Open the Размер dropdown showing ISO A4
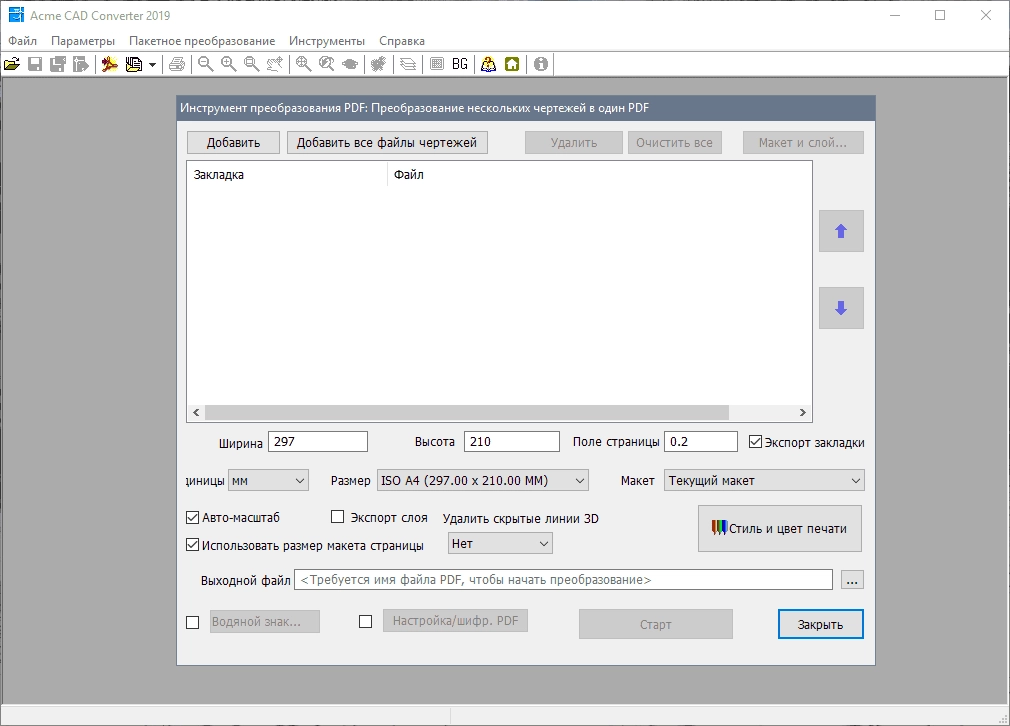Image resolution: width=1010 pixels, height=726 pixels. 482,481
